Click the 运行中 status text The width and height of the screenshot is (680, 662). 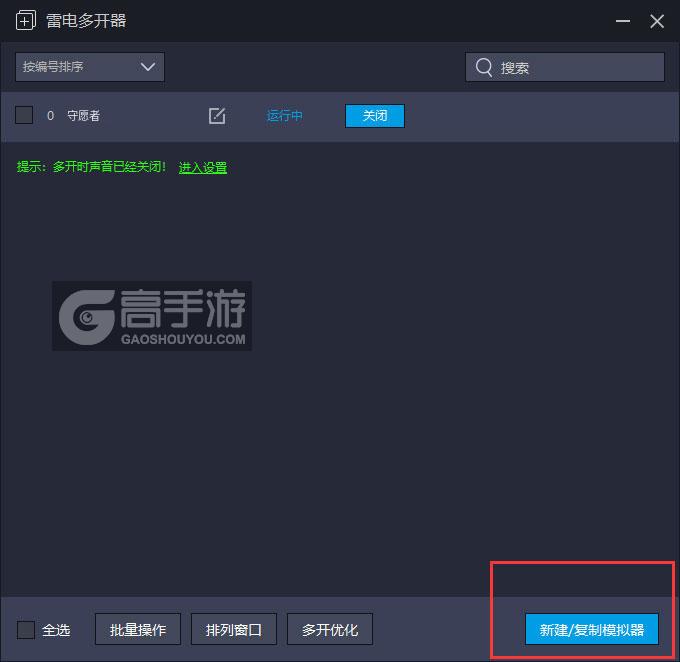(x=284, y=116)
